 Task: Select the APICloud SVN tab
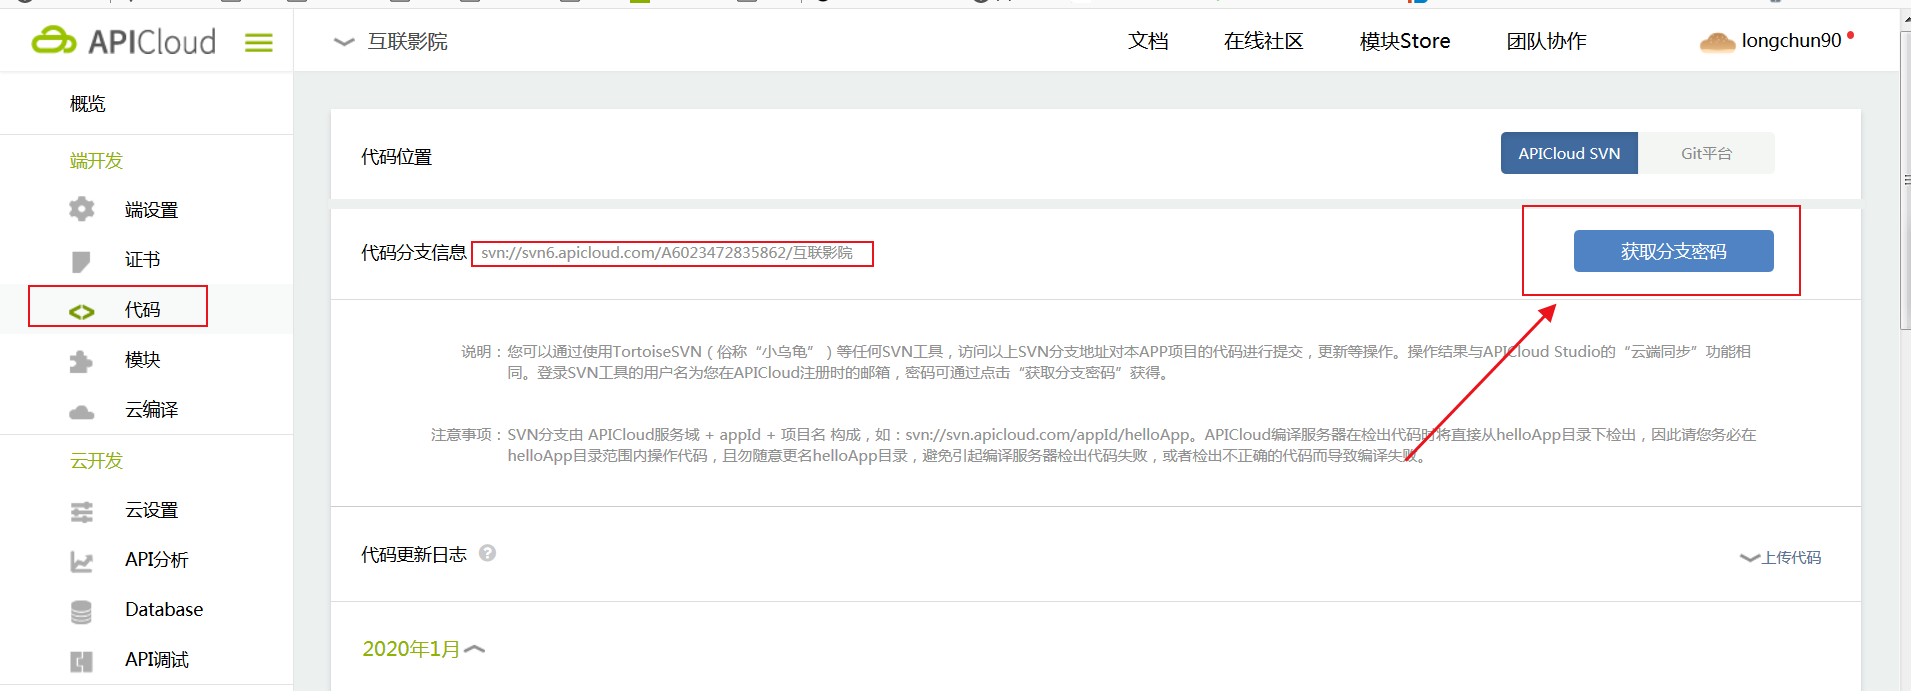1569,153
